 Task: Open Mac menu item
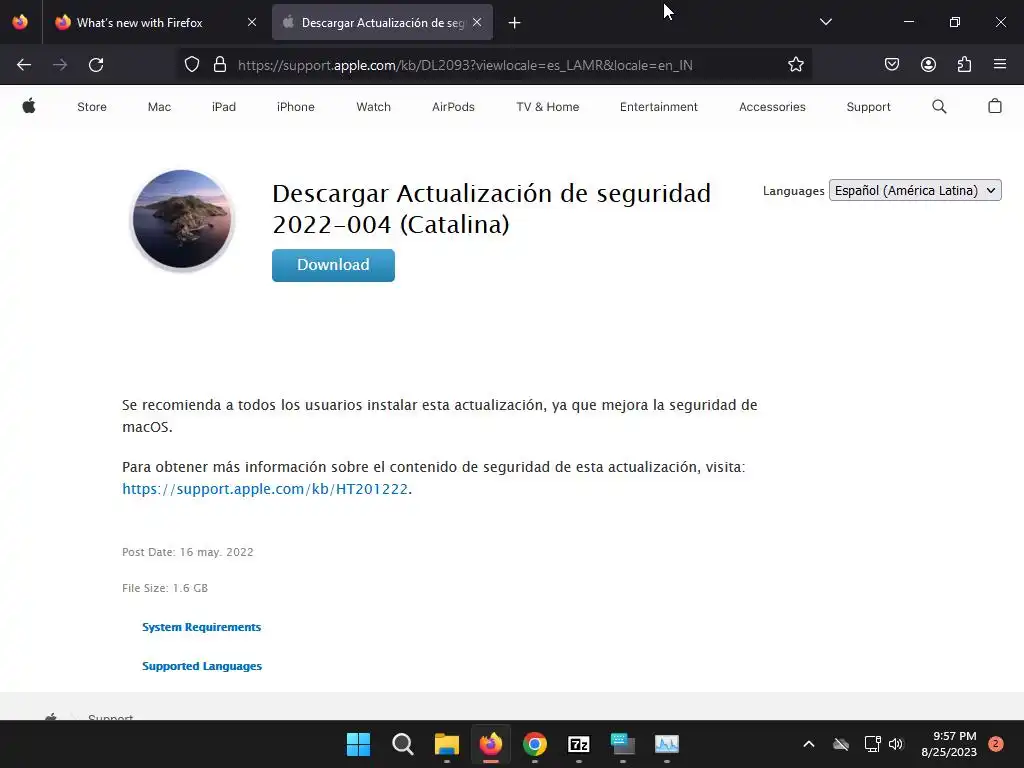pyautogui.click(x=159, y=106)
